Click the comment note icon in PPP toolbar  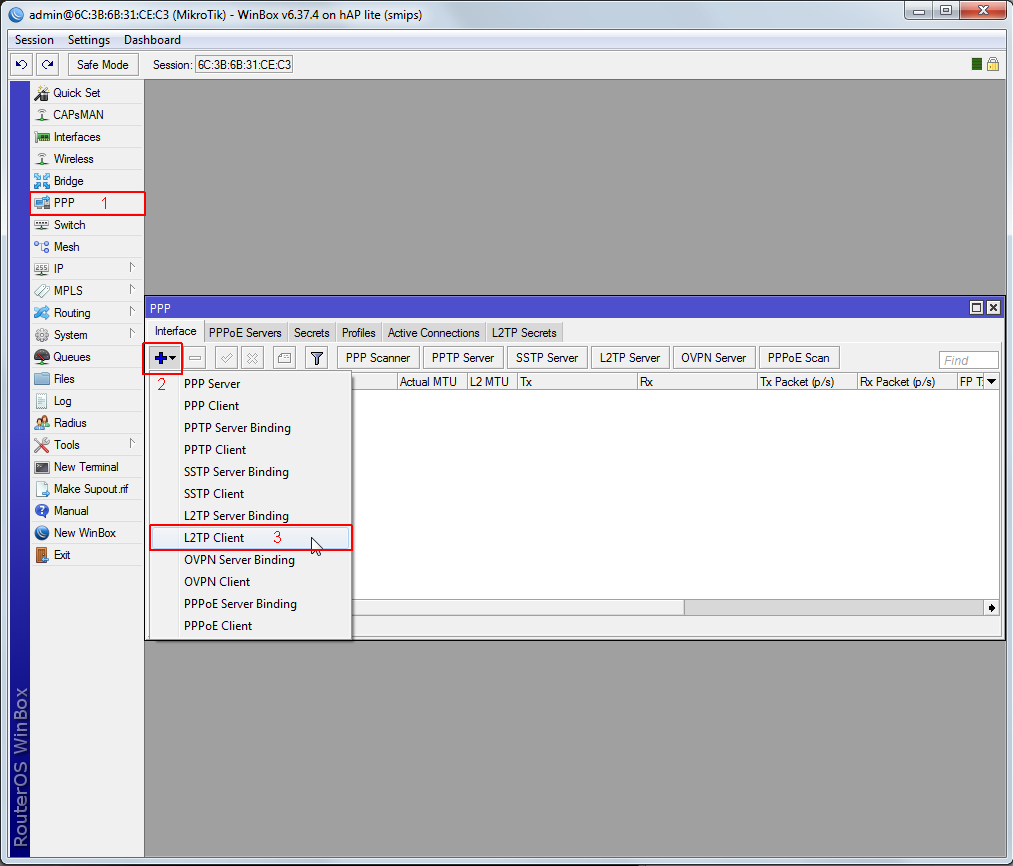point(284,358)
